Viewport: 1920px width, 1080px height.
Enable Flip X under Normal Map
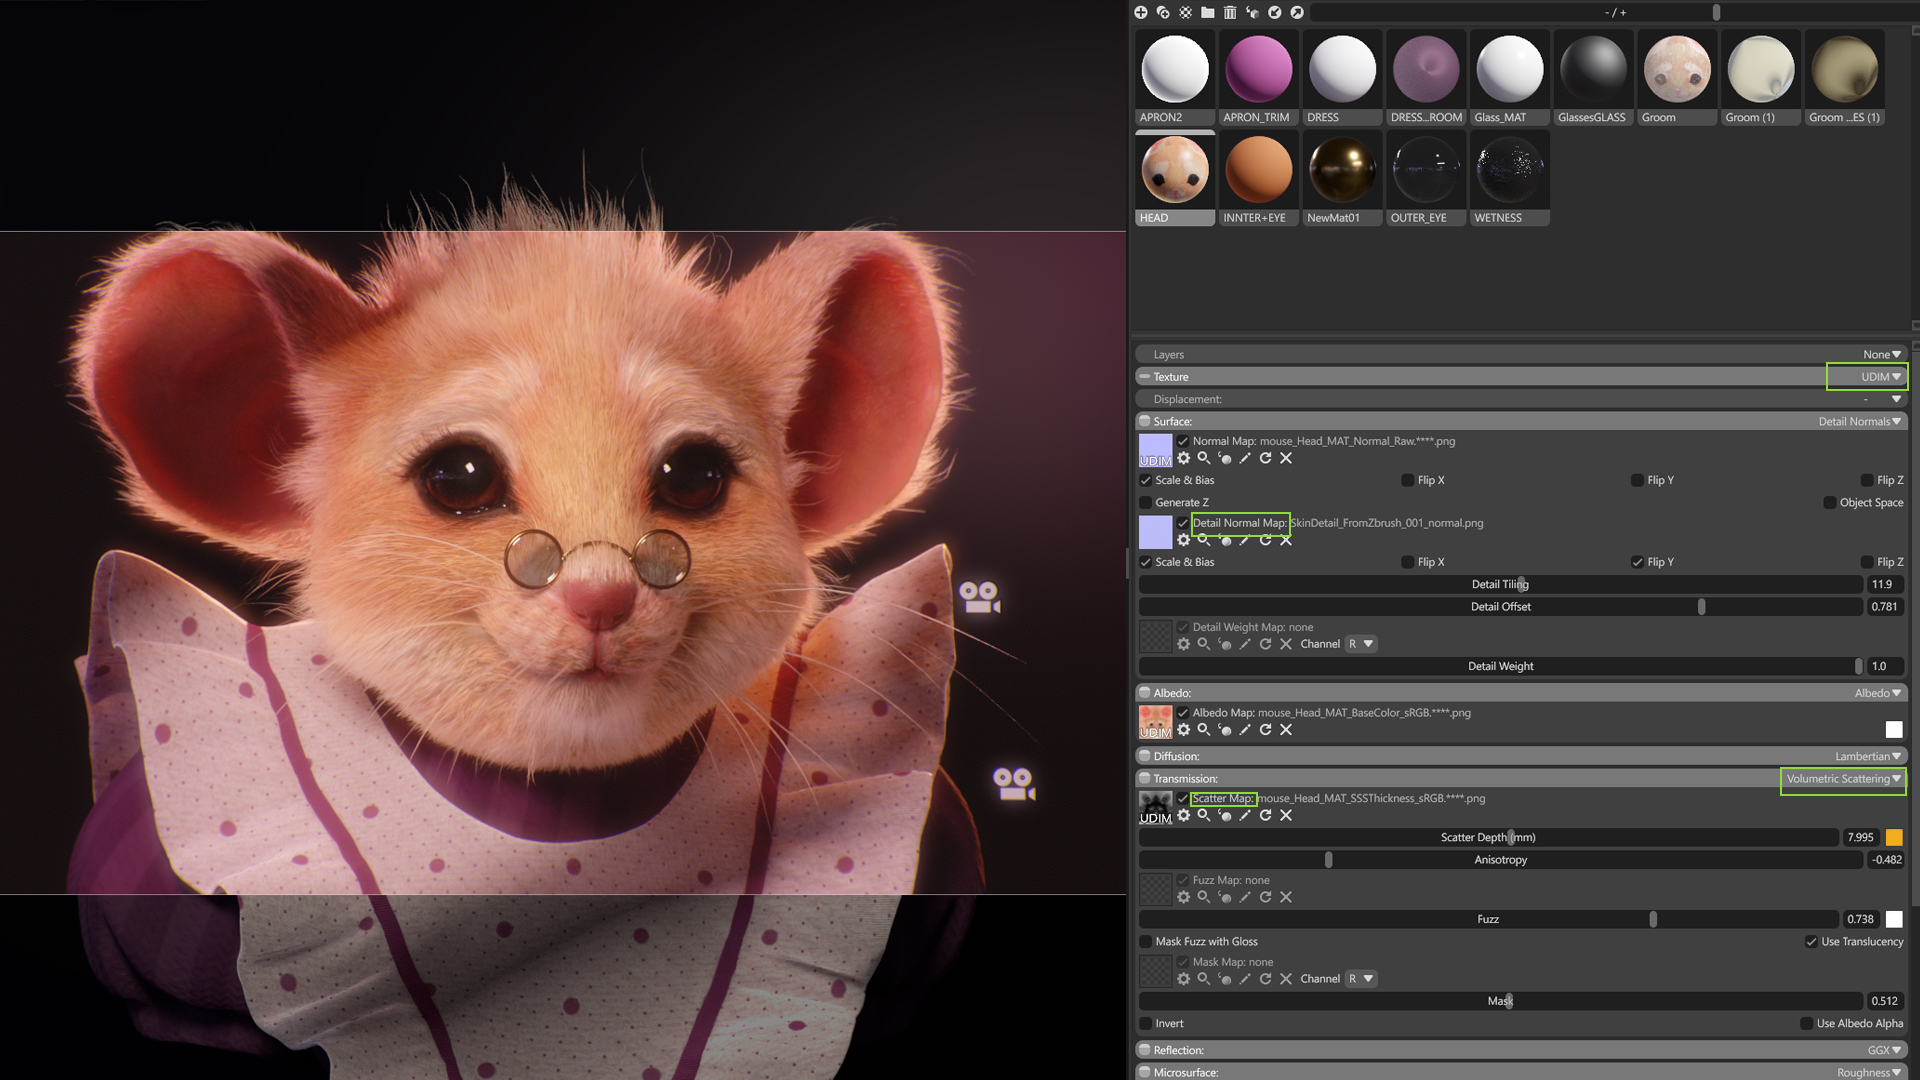[1408, 480]
